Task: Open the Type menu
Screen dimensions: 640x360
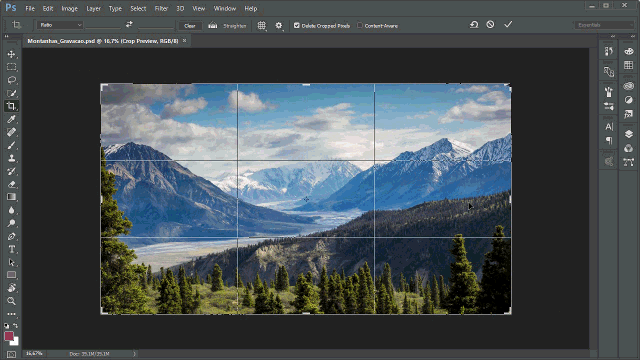Action: click(115, 8)
